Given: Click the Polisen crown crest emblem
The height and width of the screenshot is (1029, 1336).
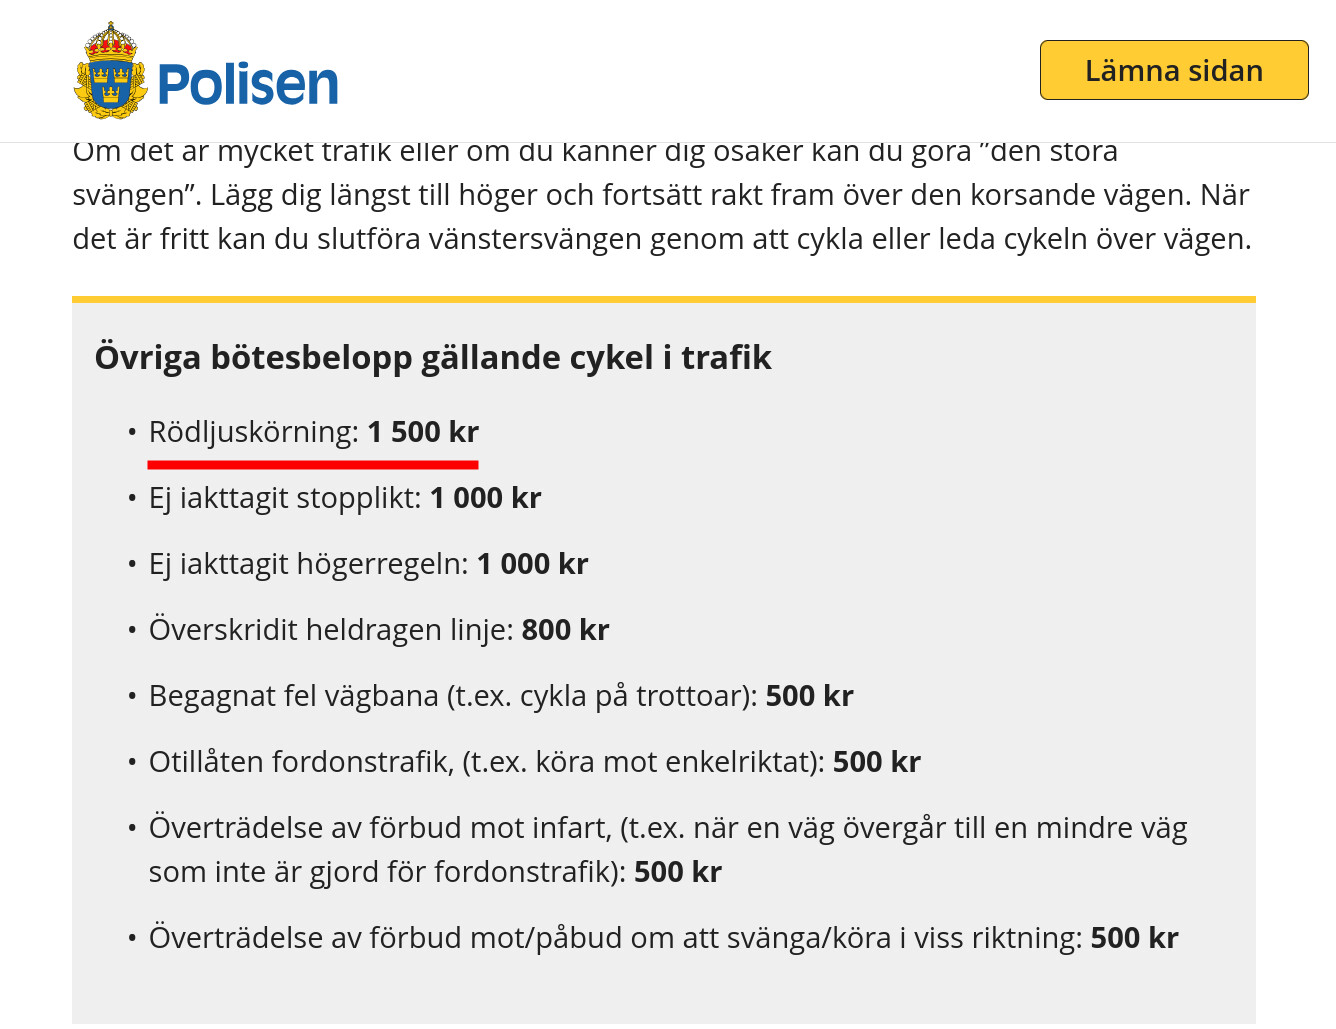Looking at the screenshot, I should point(110,72).
